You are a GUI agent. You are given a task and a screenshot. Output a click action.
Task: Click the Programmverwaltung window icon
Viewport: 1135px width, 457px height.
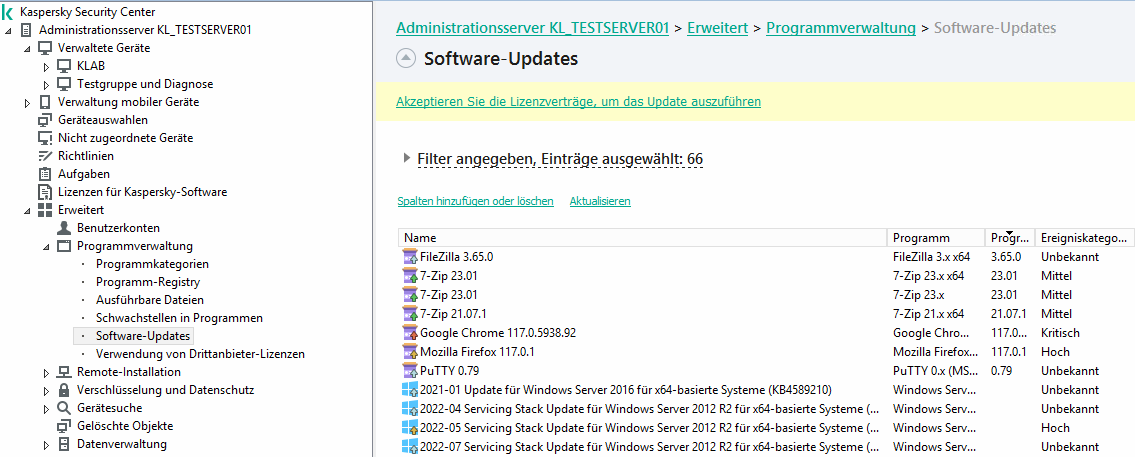click(x=64, y=246)
